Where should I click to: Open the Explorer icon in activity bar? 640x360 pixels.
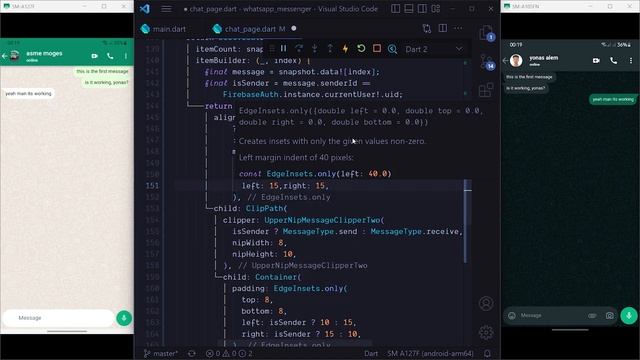[x=486, y=33]
